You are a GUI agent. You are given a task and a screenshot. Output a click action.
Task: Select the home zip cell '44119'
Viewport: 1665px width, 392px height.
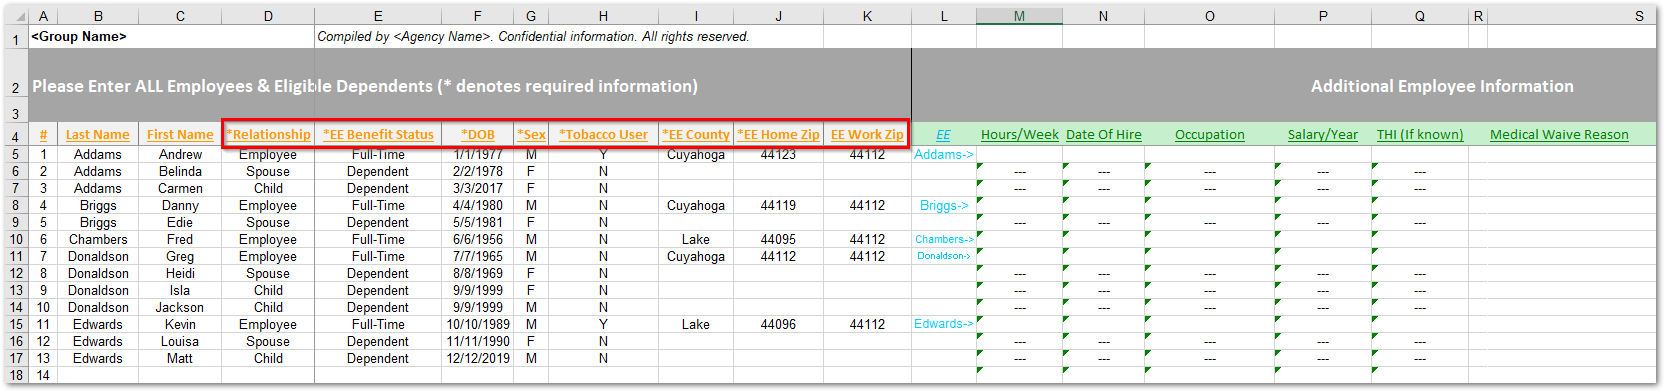(x=778, y=205)
